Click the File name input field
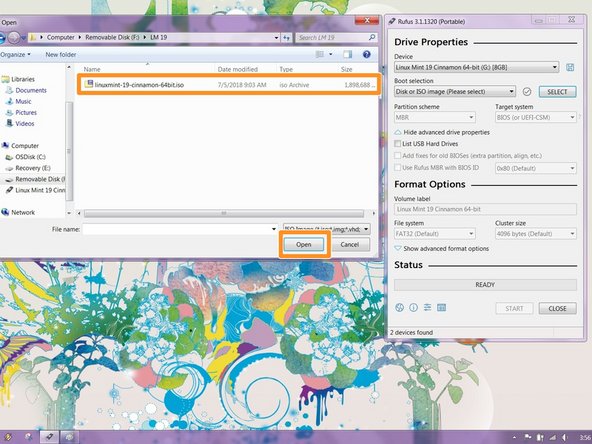 click(x=176, y=229)
